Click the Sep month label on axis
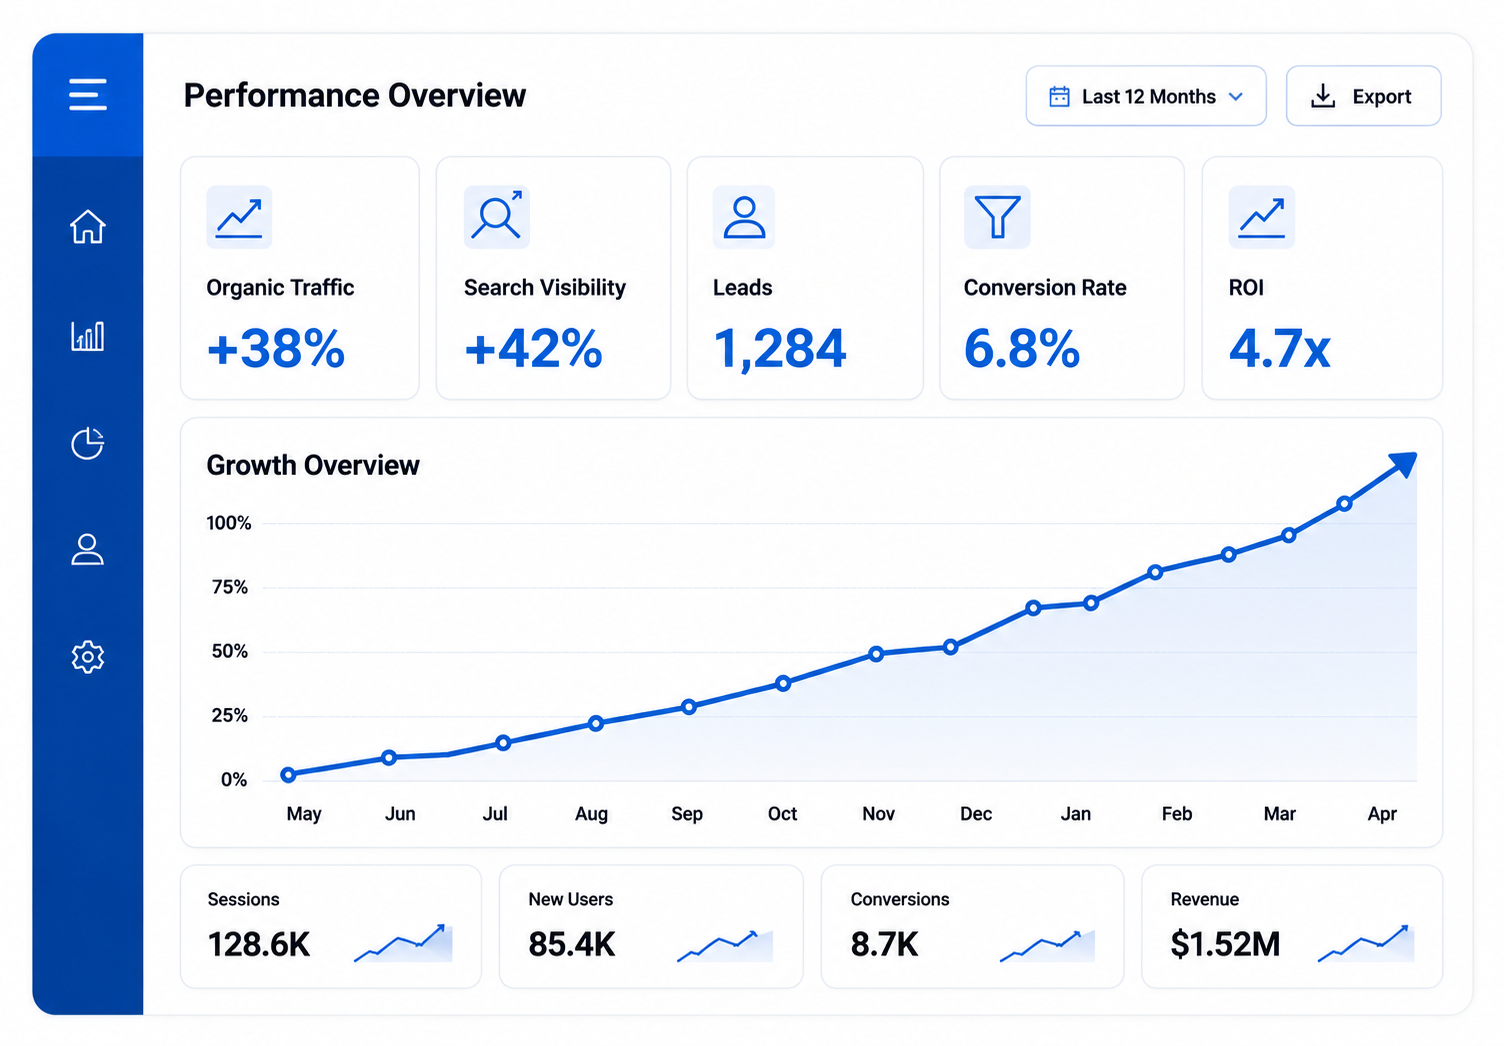1504x1046 pixels. tap(687, 814)
